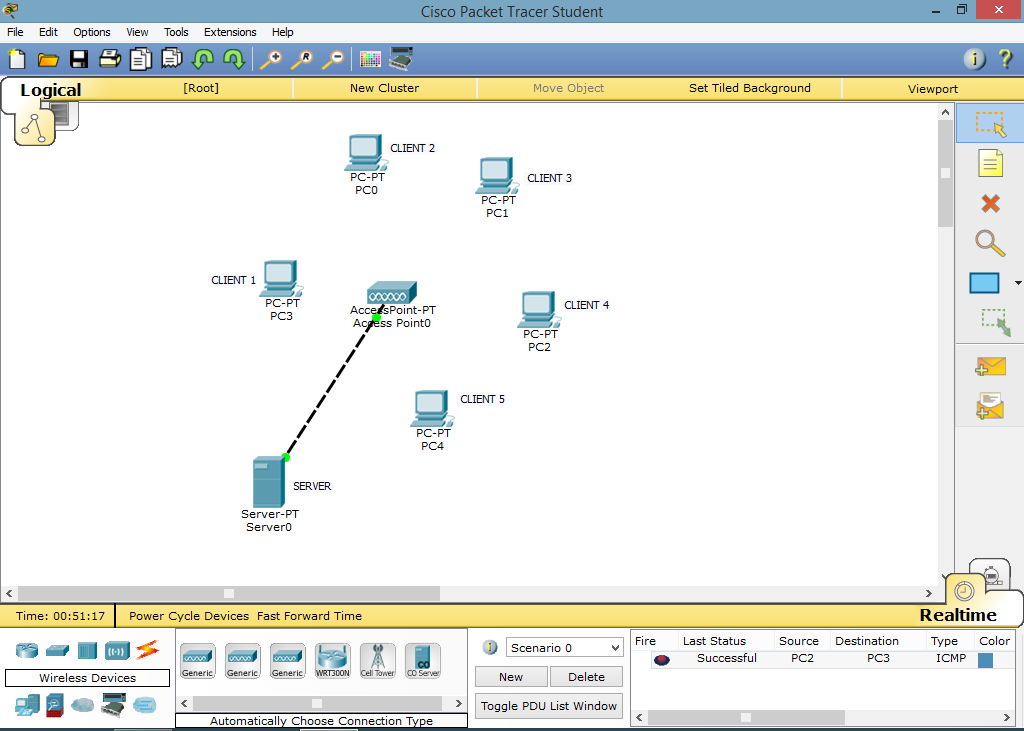Image resolution: width=1024 pixels, height=731 pixels.
Task: Pick the CO Server device
Action: tap(423, 660)
